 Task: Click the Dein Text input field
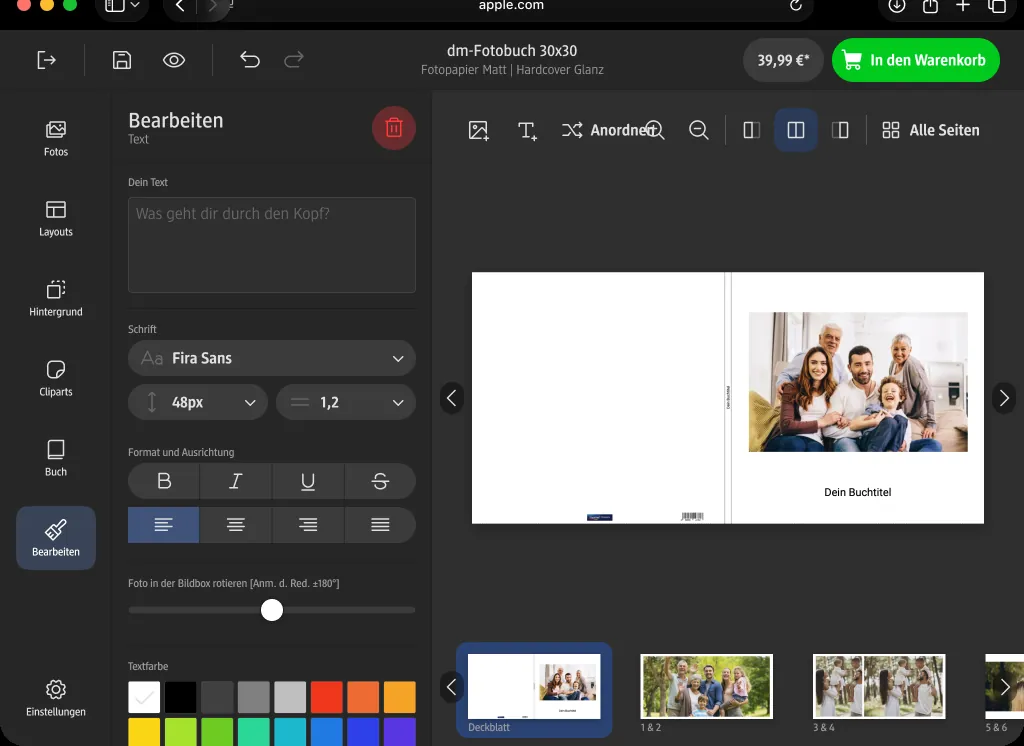pyautogui.click(x=272, y=245)
